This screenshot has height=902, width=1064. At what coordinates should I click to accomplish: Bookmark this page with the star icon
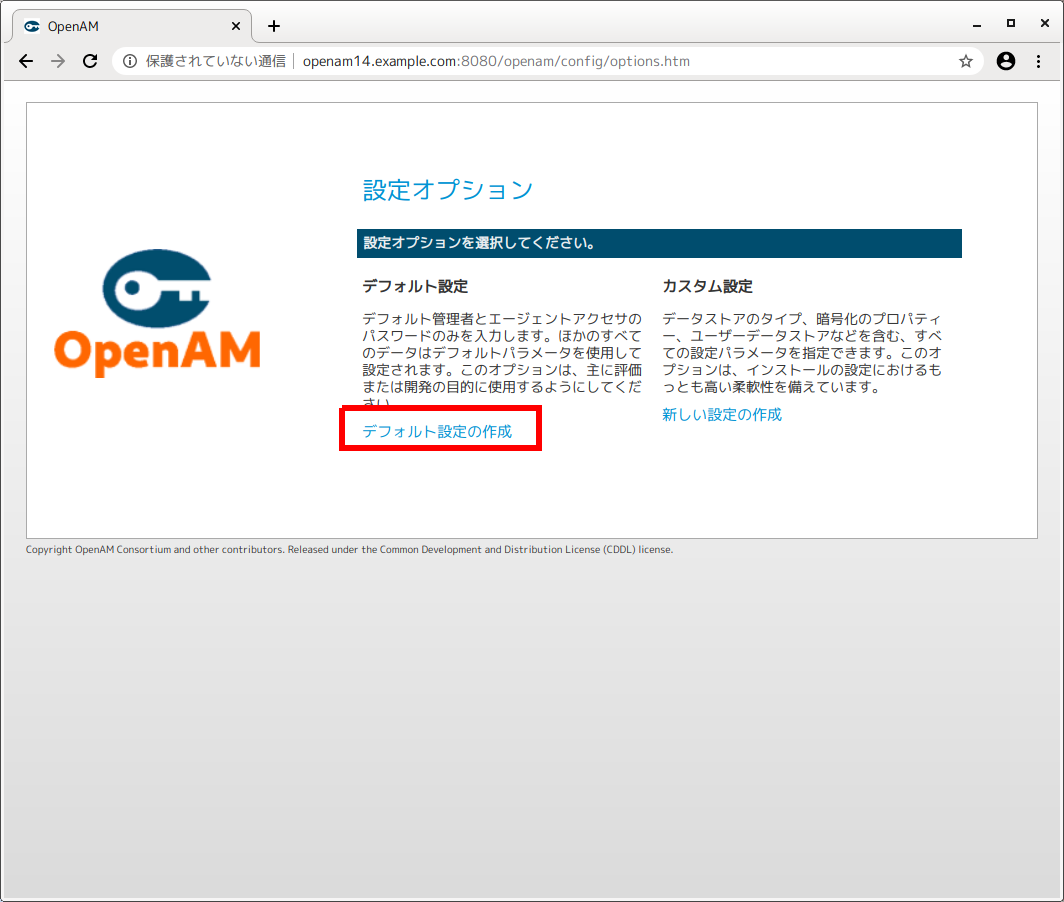pos(966,61)
